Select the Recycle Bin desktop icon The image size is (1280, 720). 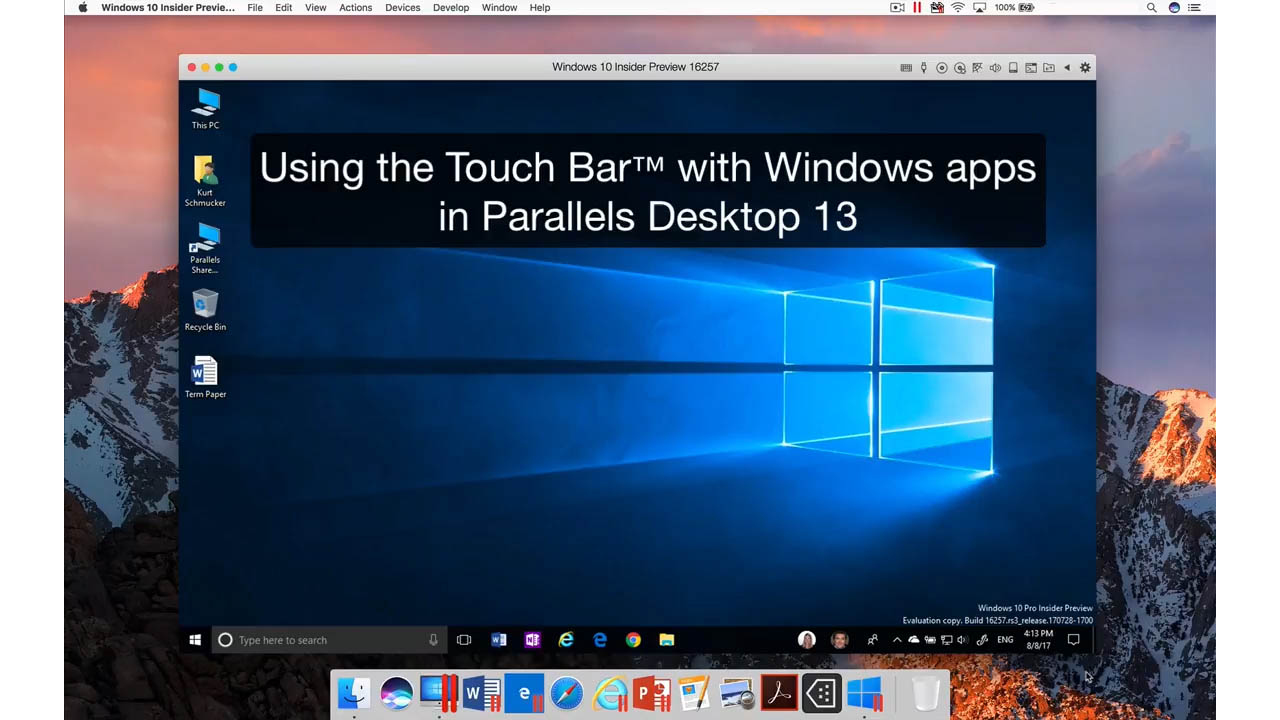(x=205, y=311)
